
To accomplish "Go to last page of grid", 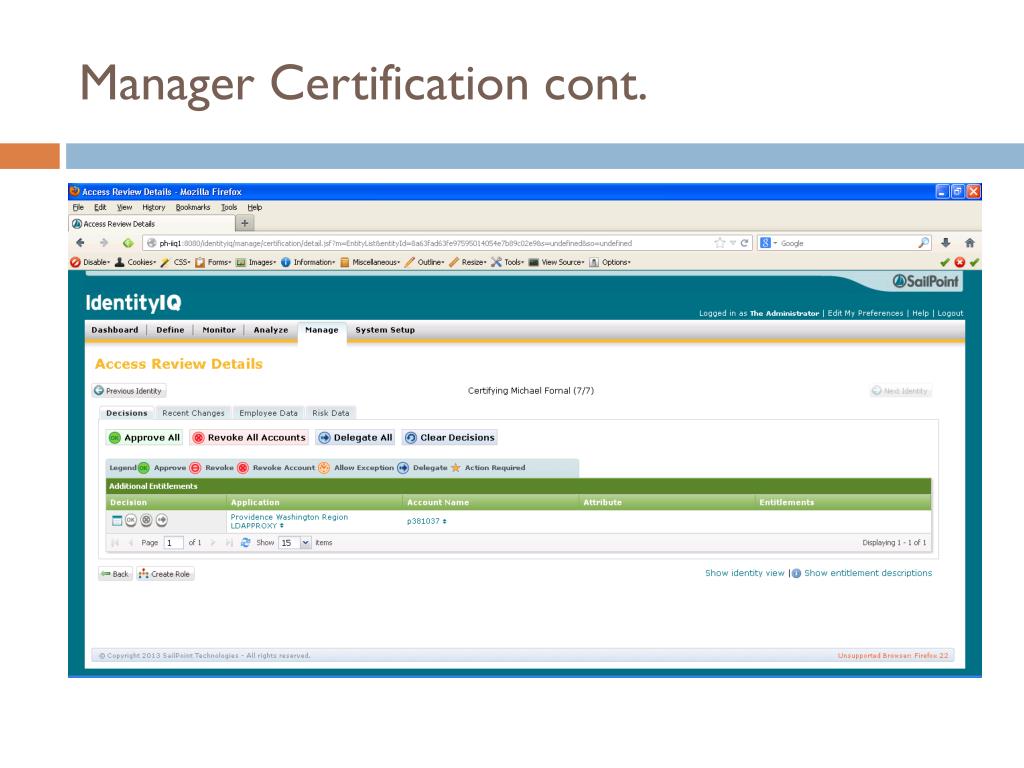I will [229, 543].
